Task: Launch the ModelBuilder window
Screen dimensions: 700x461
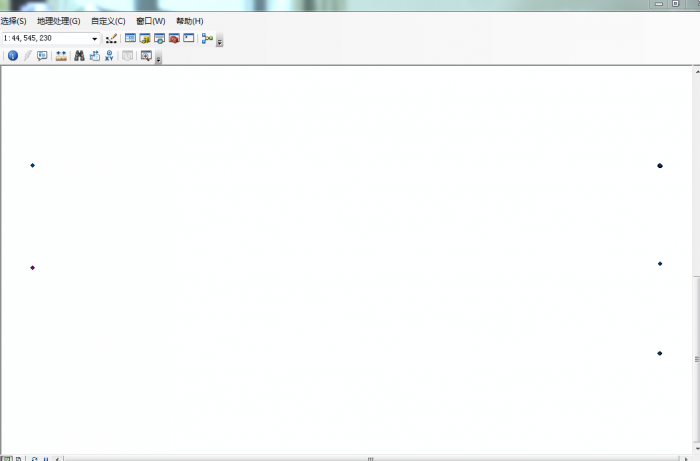Action: tap(207, 39)
